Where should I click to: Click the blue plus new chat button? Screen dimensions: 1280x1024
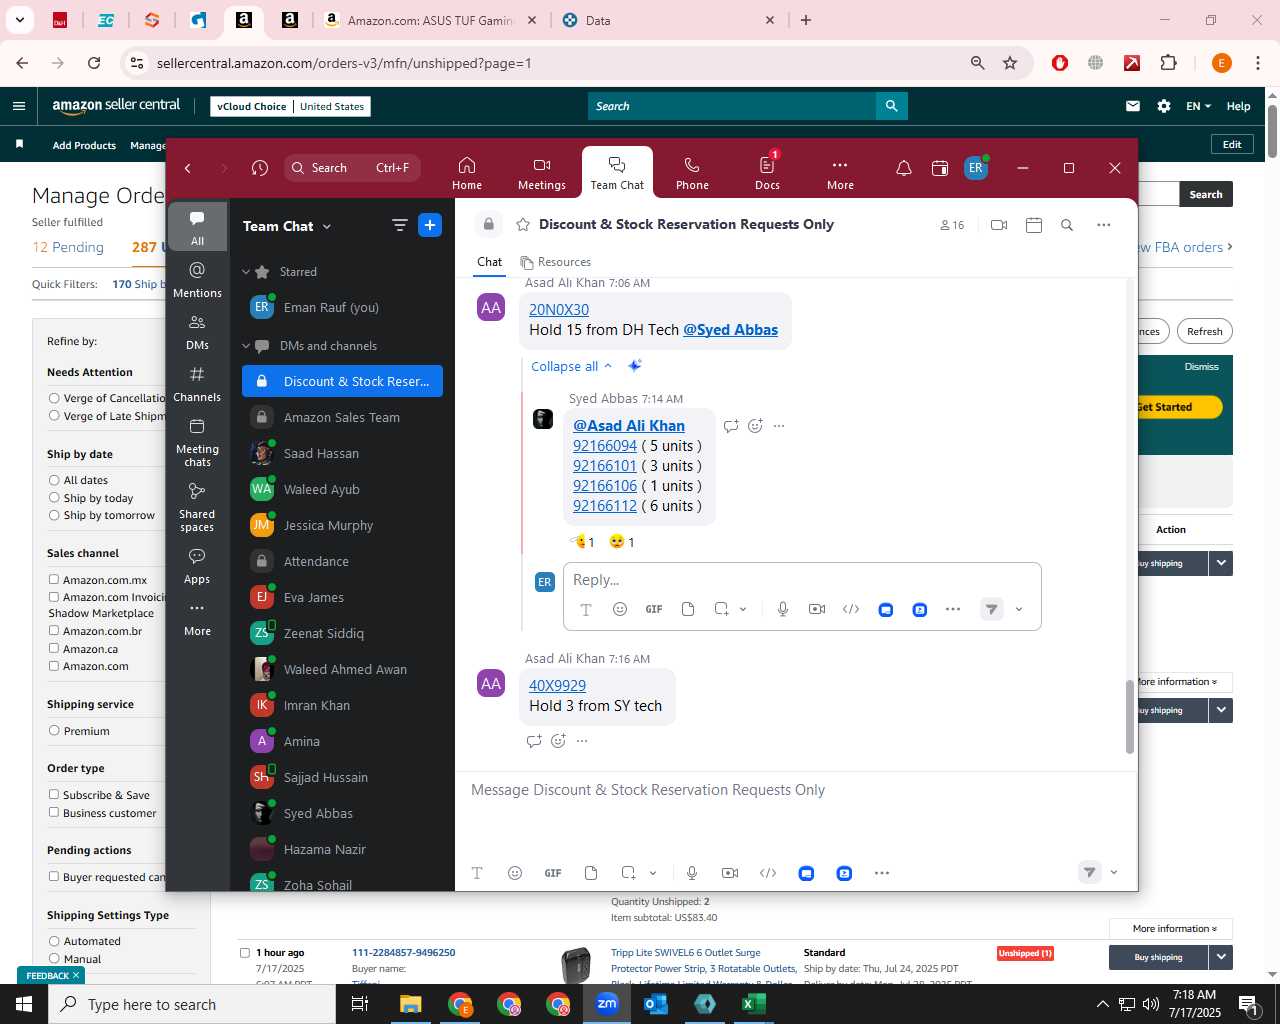430,225
